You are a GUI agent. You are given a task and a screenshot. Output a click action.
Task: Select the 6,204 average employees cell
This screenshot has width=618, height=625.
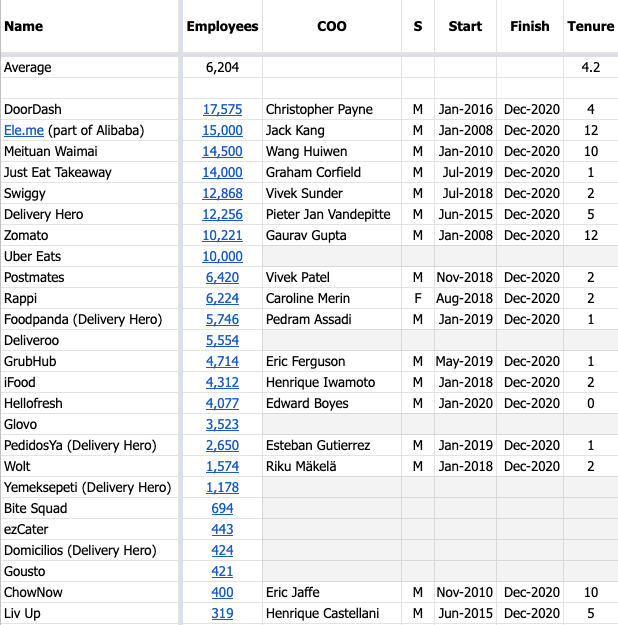[222, 67]
